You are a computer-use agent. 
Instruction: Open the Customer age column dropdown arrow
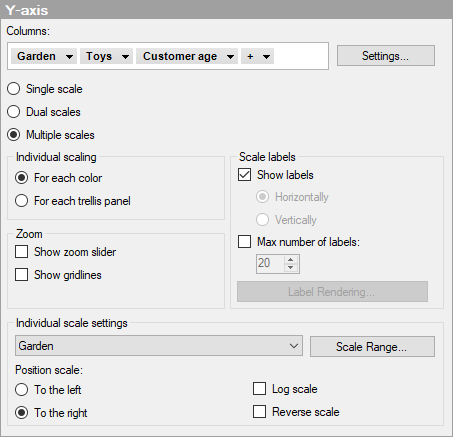pyautogui.click(x=230, y=57)
